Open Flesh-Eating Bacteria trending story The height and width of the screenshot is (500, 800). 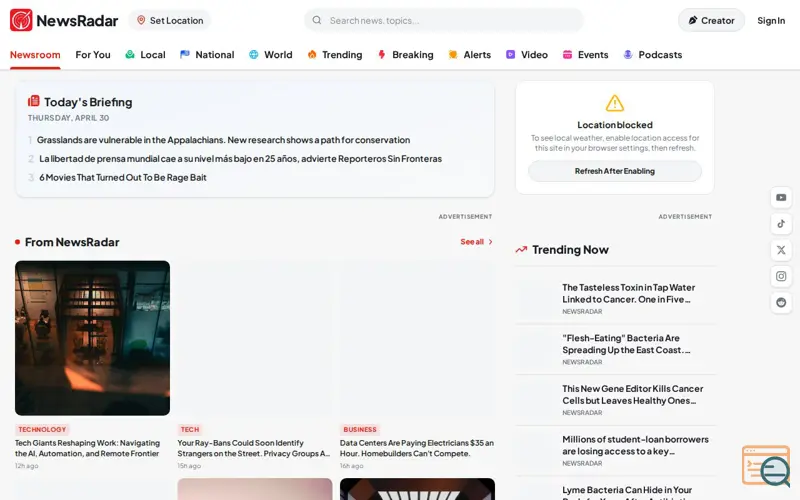pyautogui.click(x=626, y=344)
